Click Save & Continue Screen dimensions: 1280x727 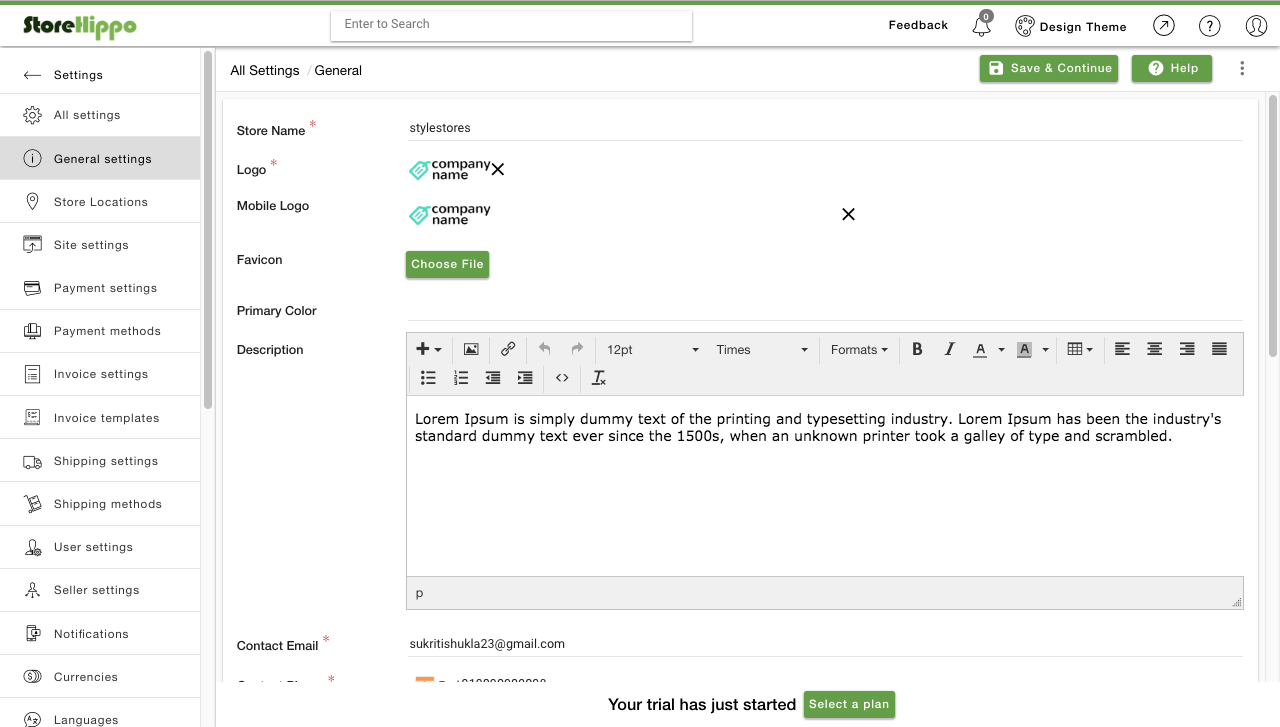(1049, 68)
